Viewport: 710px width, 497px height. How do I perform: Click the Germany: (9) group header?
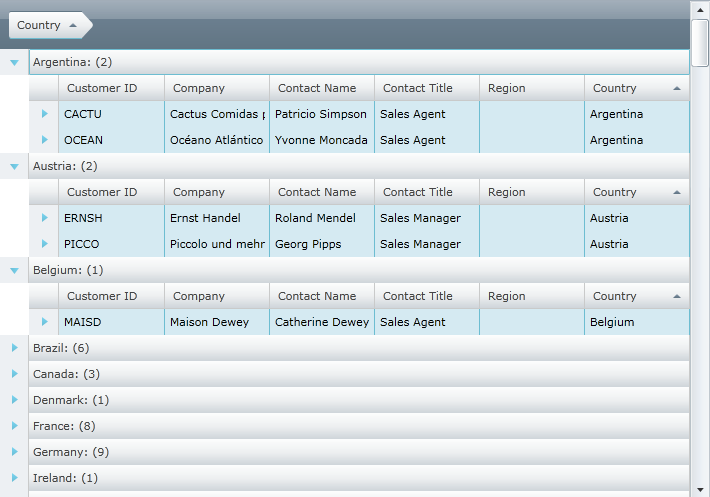point(359,452)
